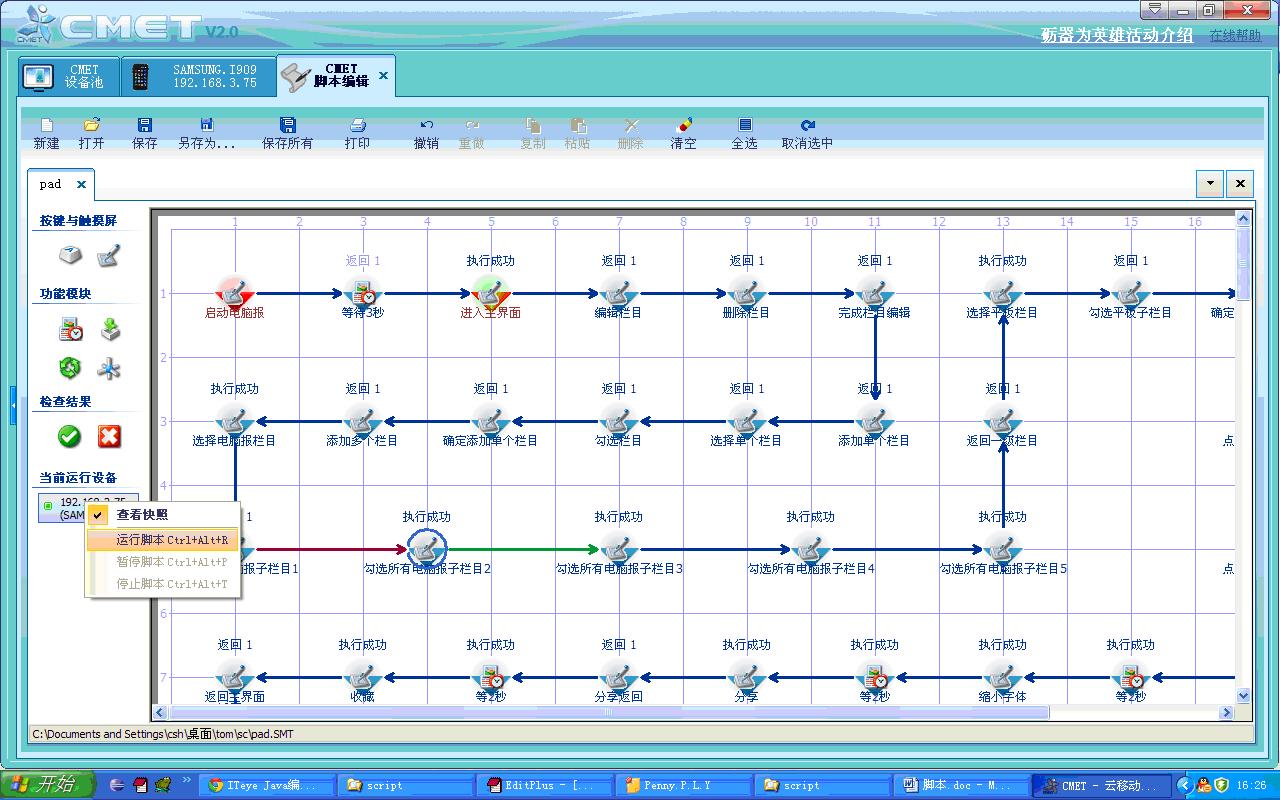
Task: Click the 保存 (Save) toolbar icon
Action: 145,125
